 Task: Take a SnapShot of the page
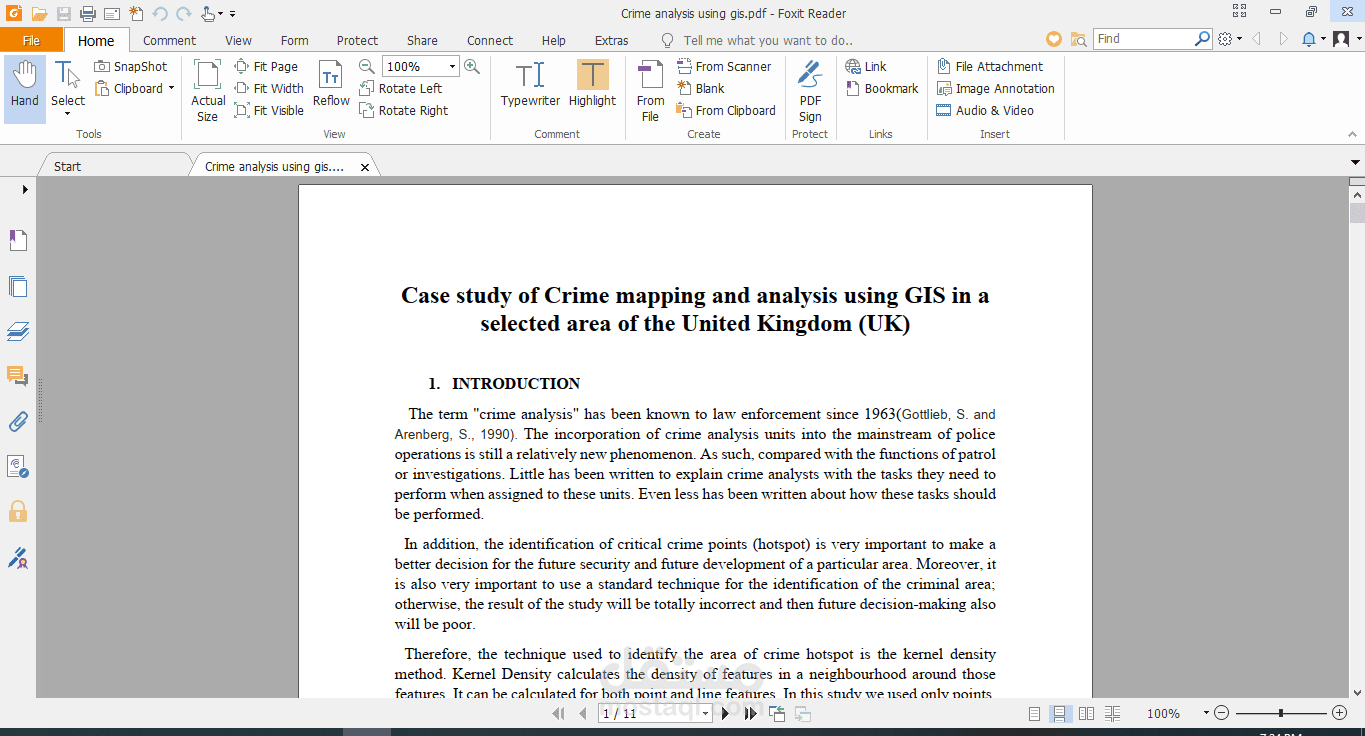point(132,67)
